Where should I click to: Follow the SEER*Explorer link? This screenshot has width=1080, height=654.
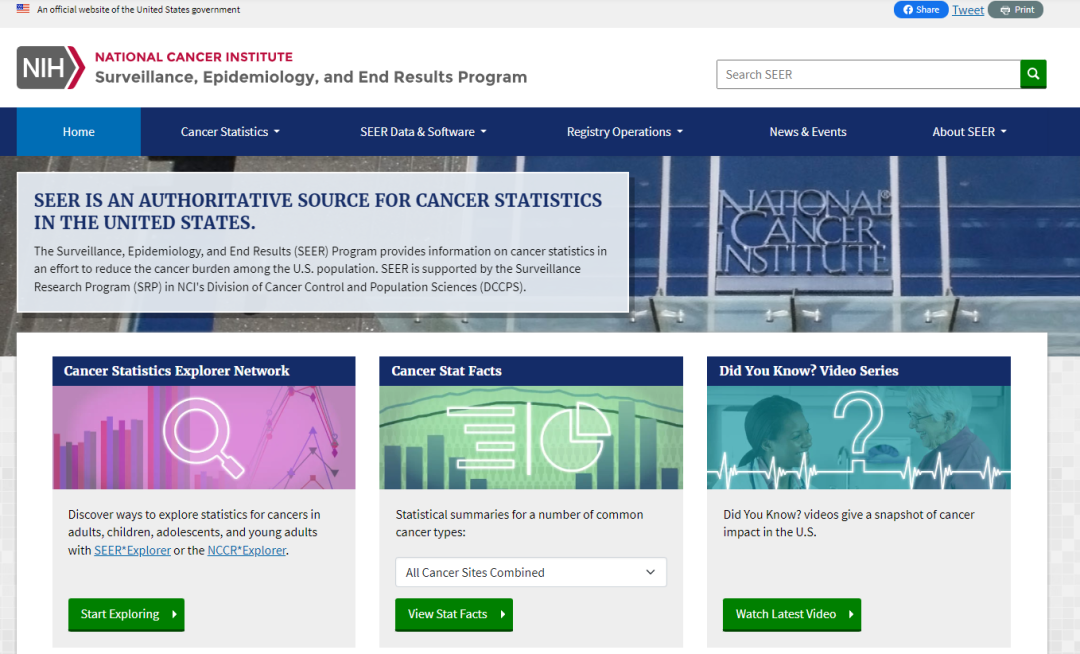click(x=132, y=550)
